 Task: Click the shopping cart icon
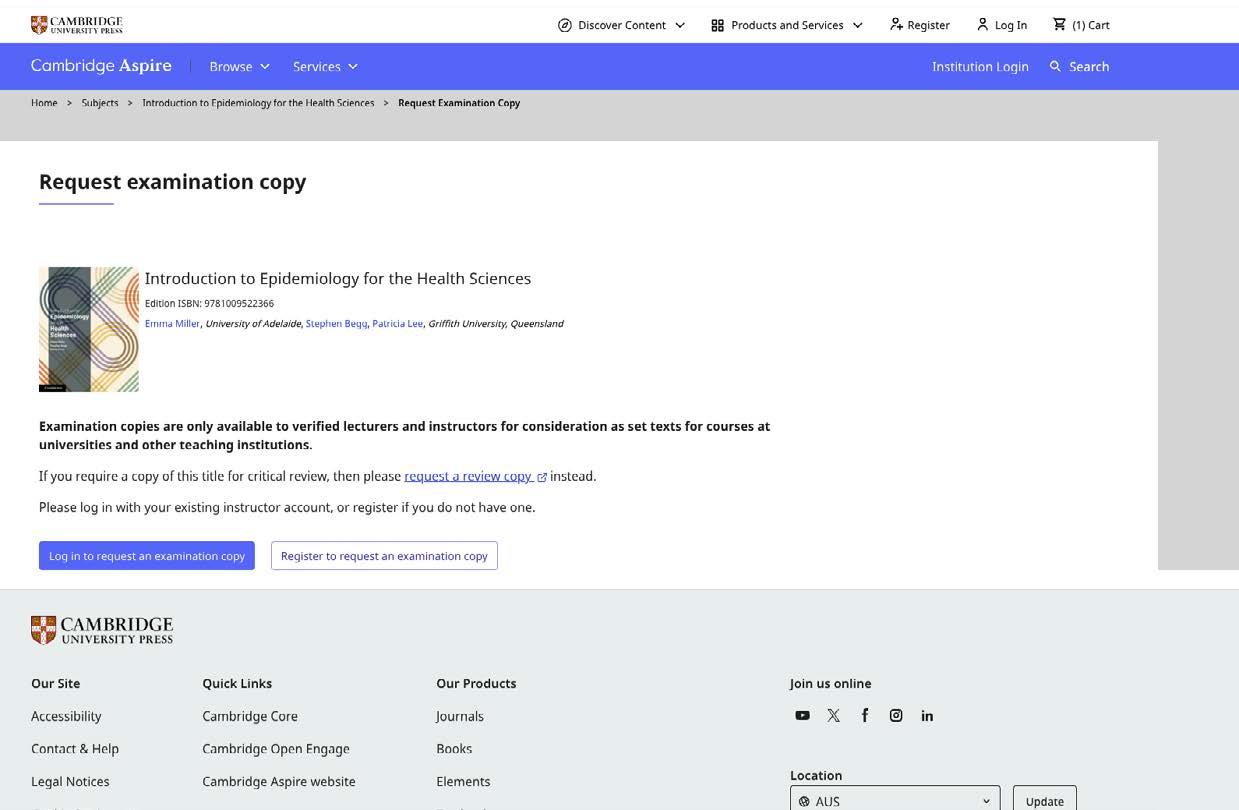tap(1059, 24)
